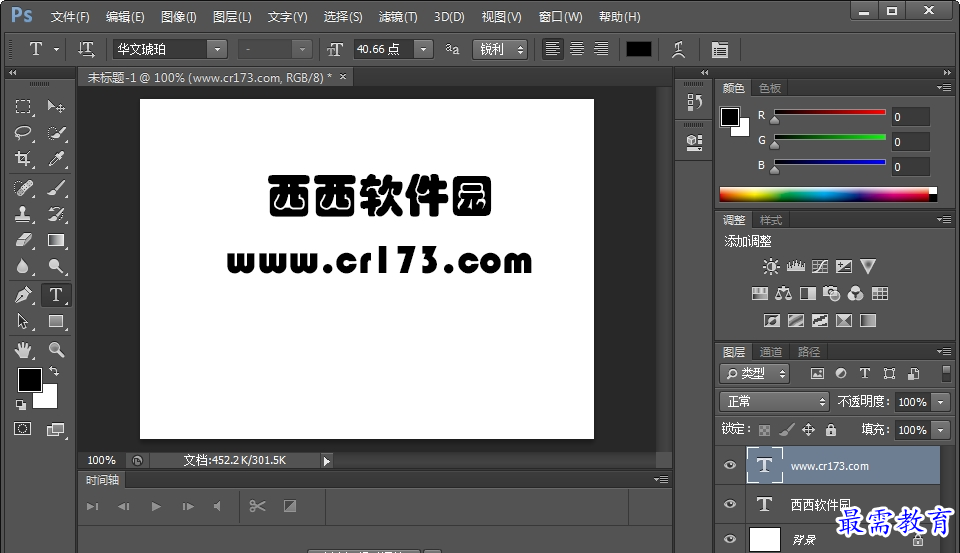Toggle lock transparent pixels
The width and height of the screenshot is (960, 553).
click(764, 430)
